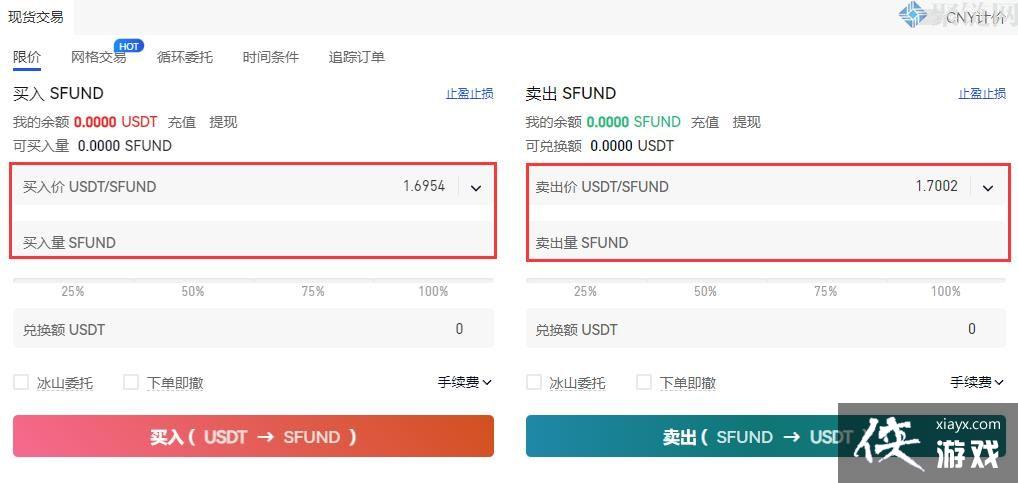Click the 买入 (USDT → SFUND) button
The image size is (1018, 483).
tap(253, 437)
